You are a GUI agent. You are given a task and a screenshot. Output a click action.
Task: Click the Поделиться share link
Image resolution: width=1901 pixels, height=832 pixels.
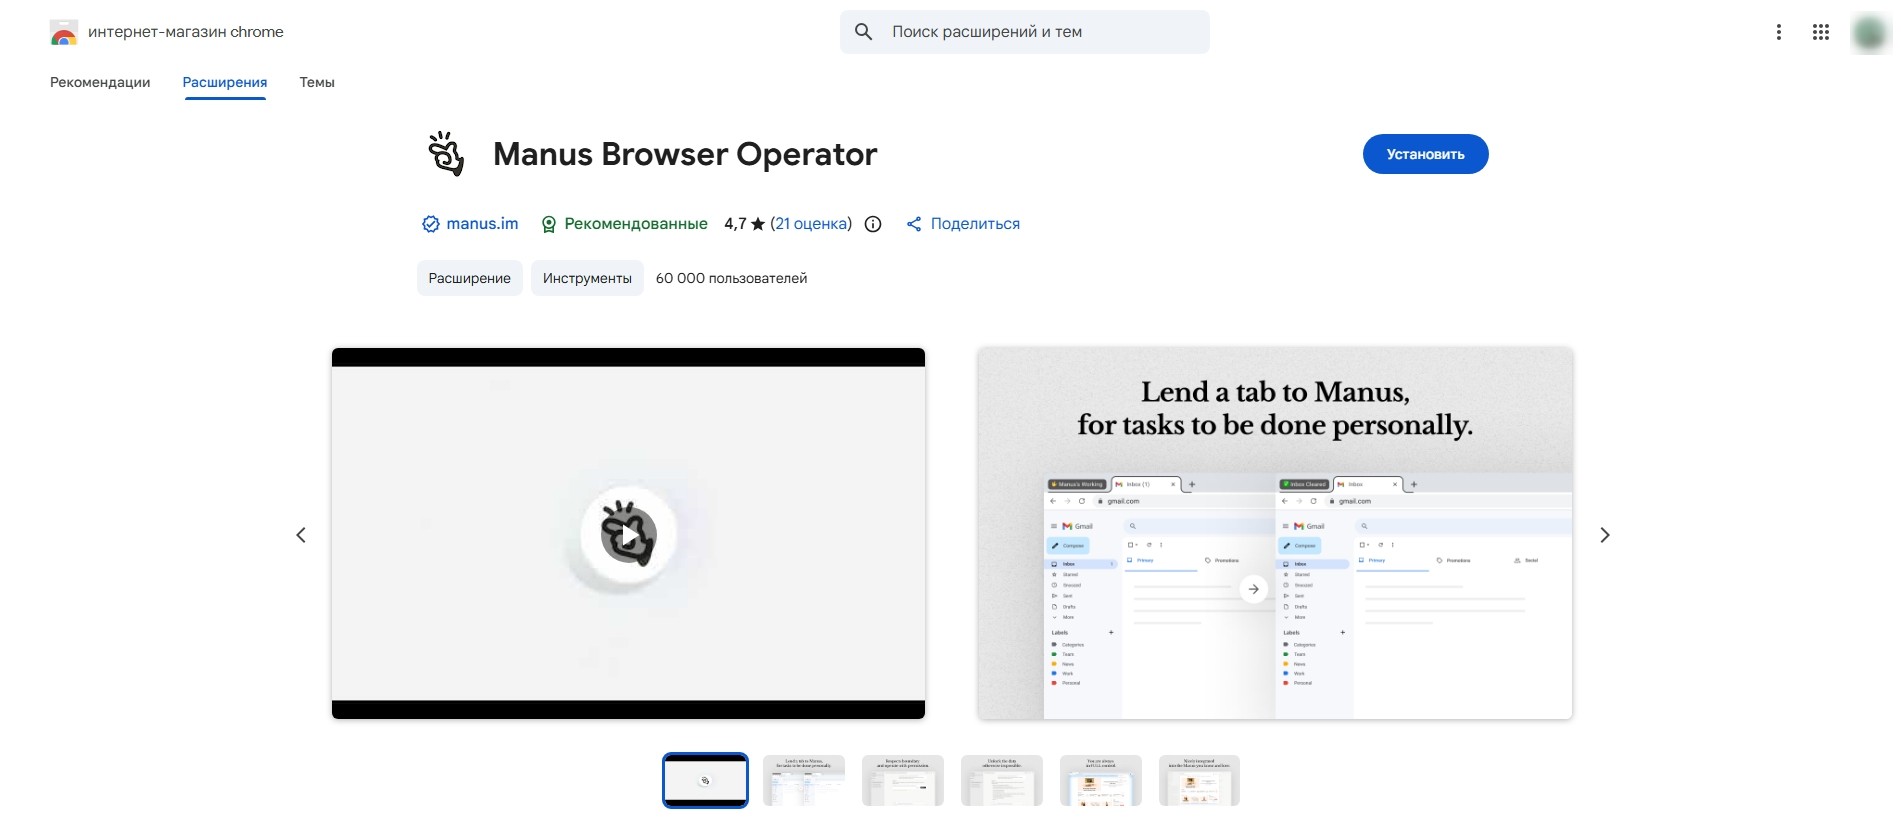click(x=963, y=224)
